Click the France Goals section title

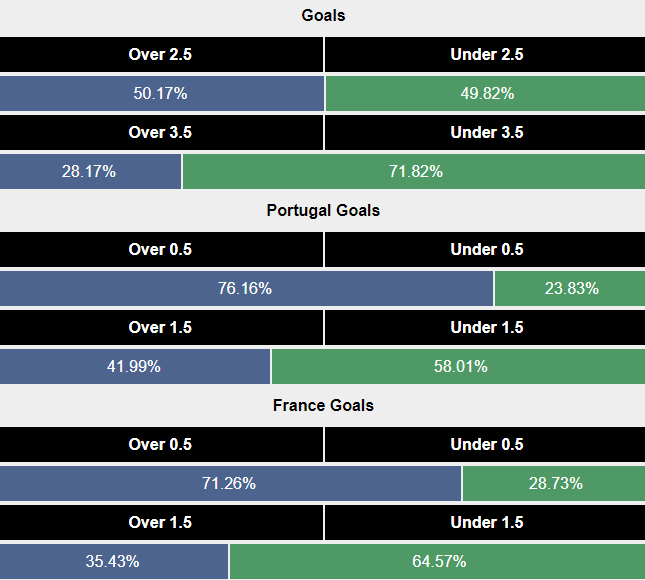tap(322, 406)
